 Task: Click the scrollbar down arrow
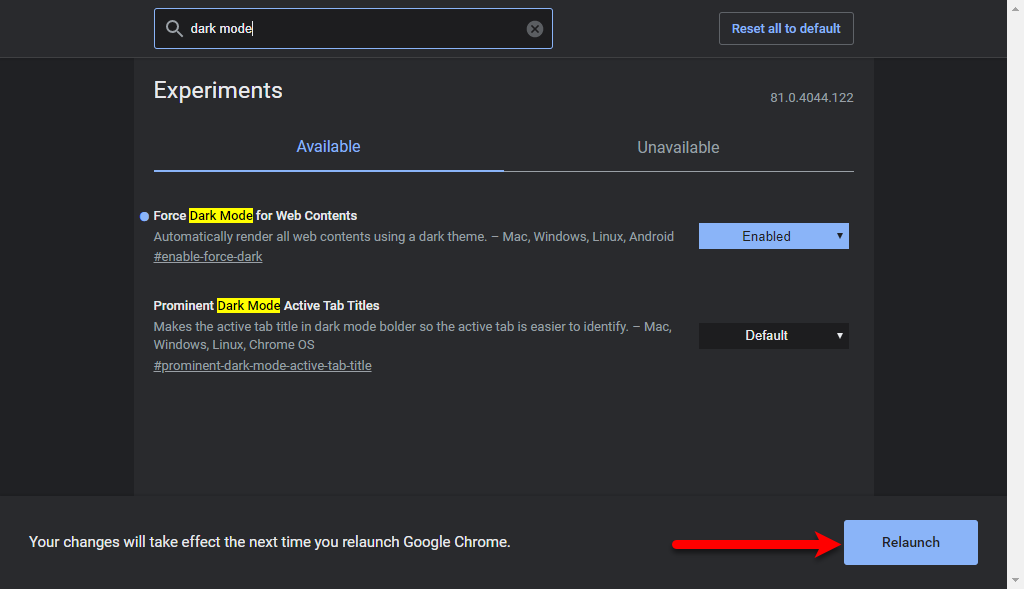pyautogui.click(x=1016, y=580)
